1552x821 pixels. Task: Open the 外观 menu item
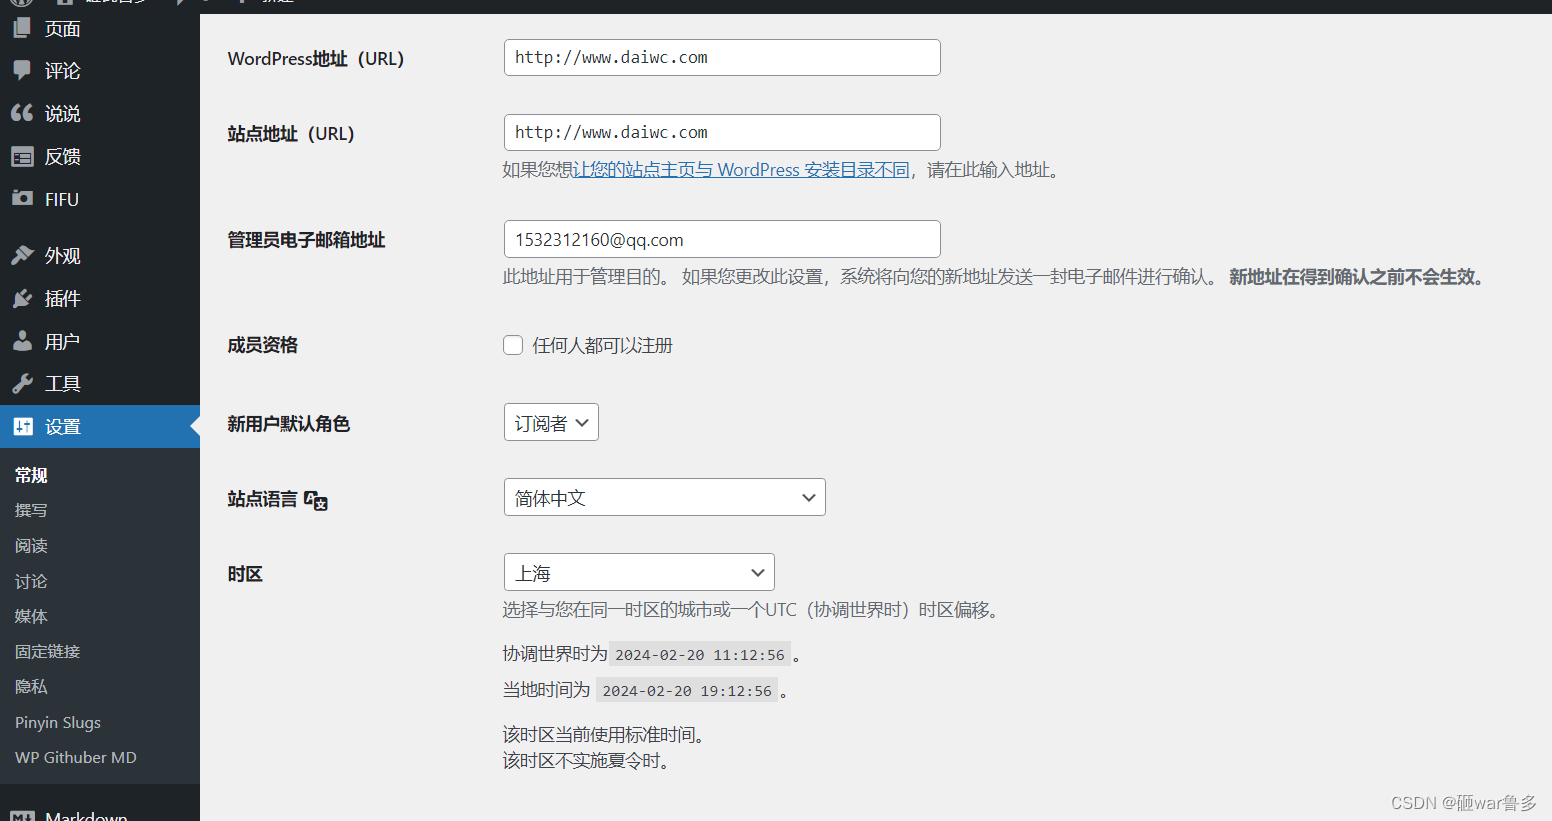[100, 255]
